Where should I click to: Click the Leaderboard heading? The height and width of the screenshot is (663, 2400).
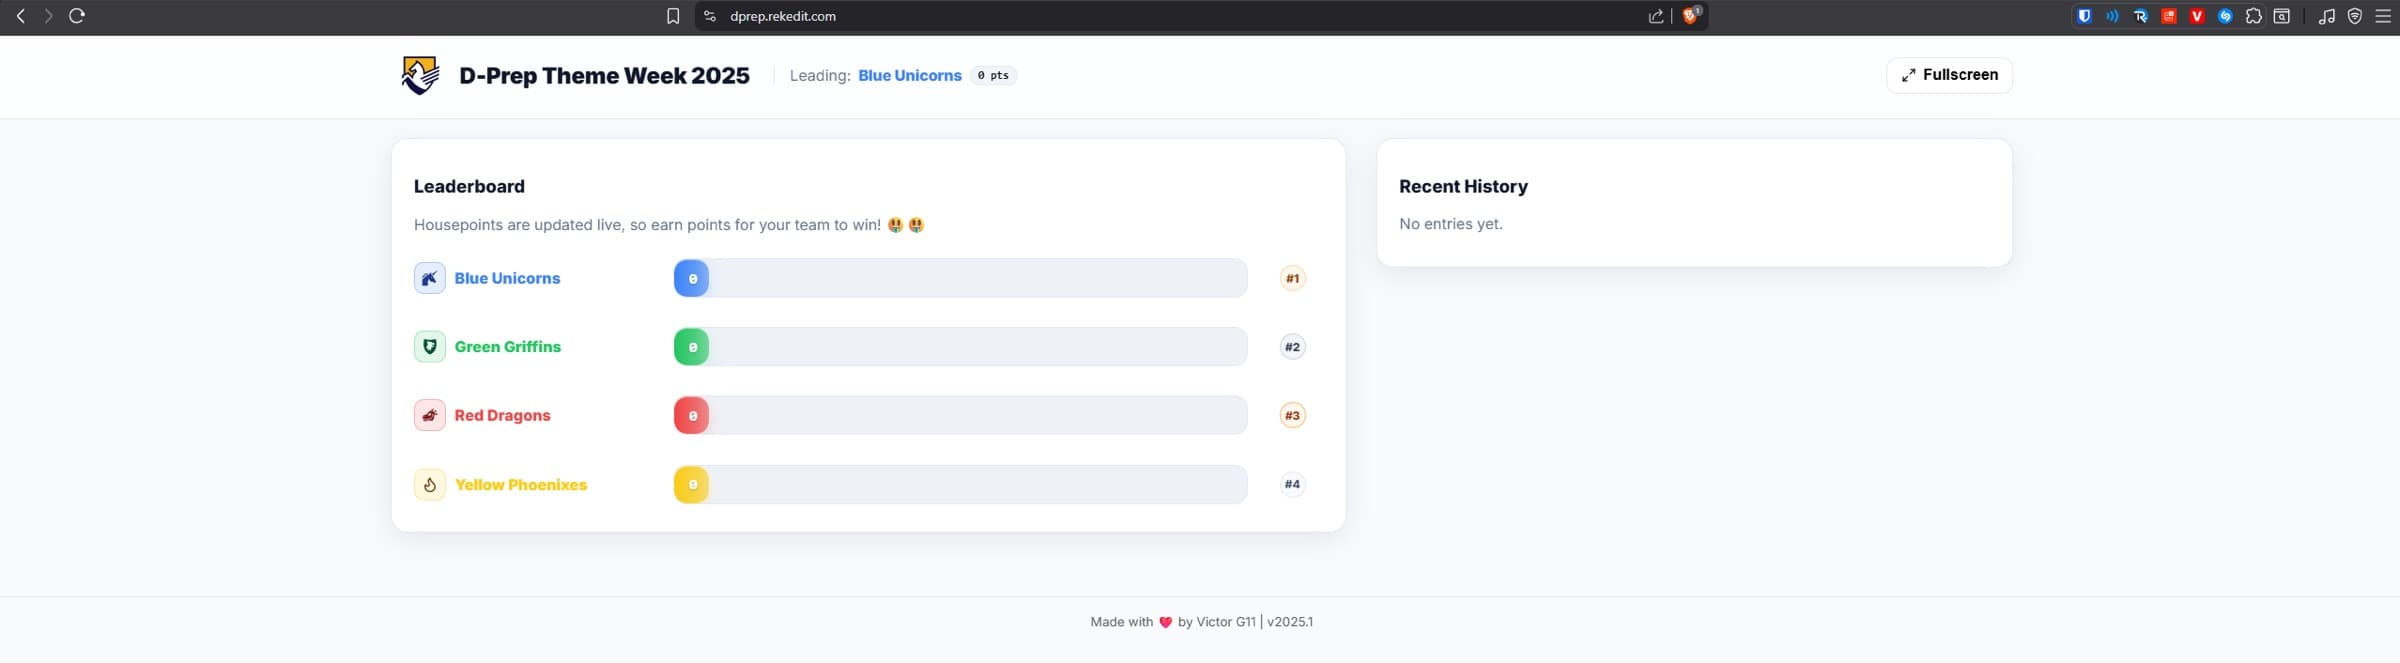pos(469,186)
